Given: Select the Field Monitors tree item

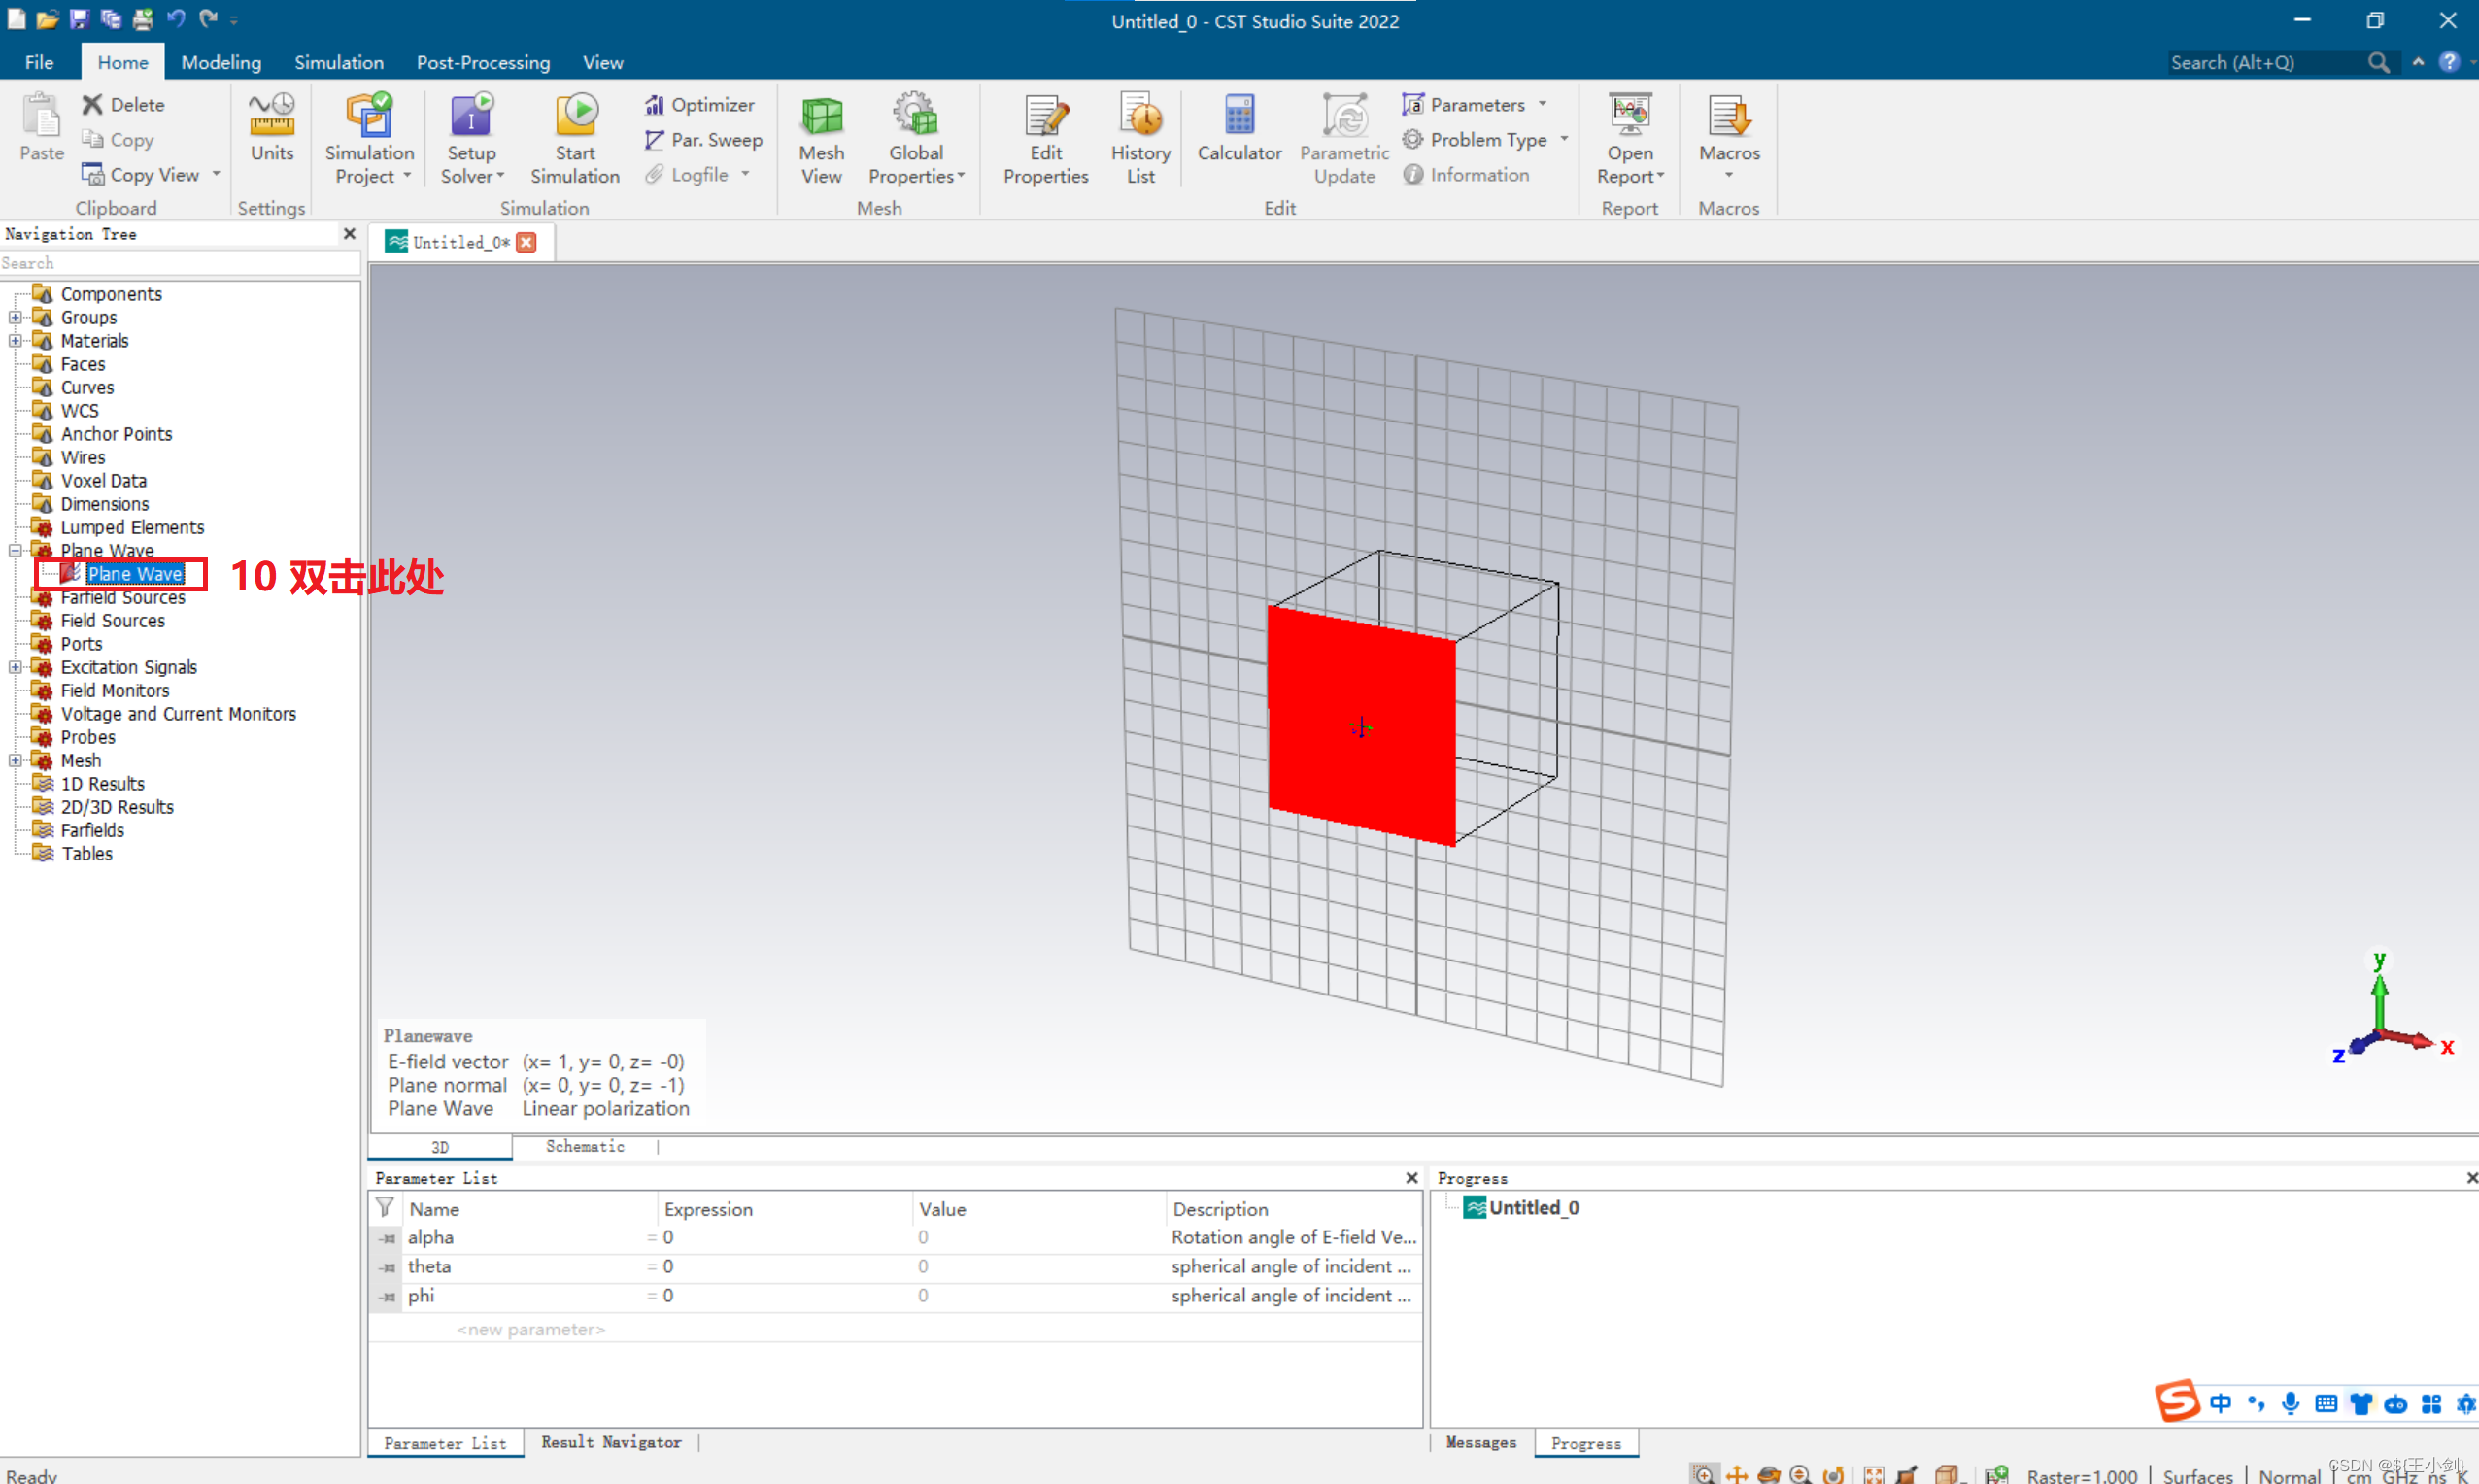Looking at the screenshot, I should (115, 691).
